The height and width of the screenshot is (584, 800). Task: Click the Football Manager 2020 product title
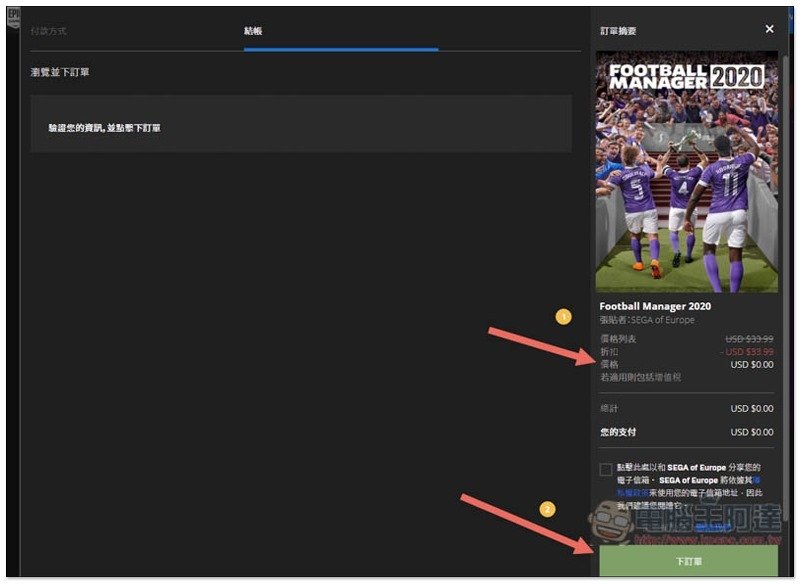[655, 306]
